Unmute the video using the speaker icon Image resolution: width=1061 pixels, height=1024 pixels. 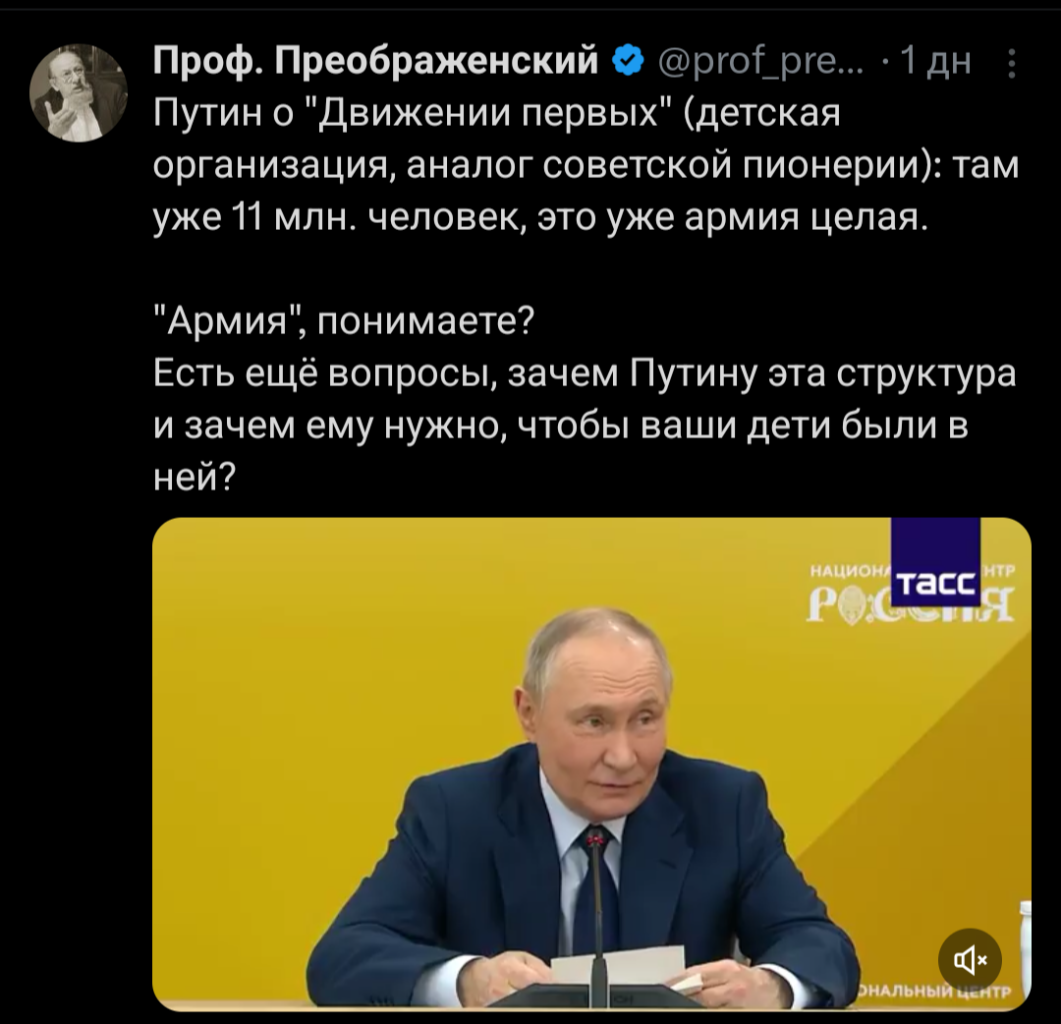coord(969,961)
